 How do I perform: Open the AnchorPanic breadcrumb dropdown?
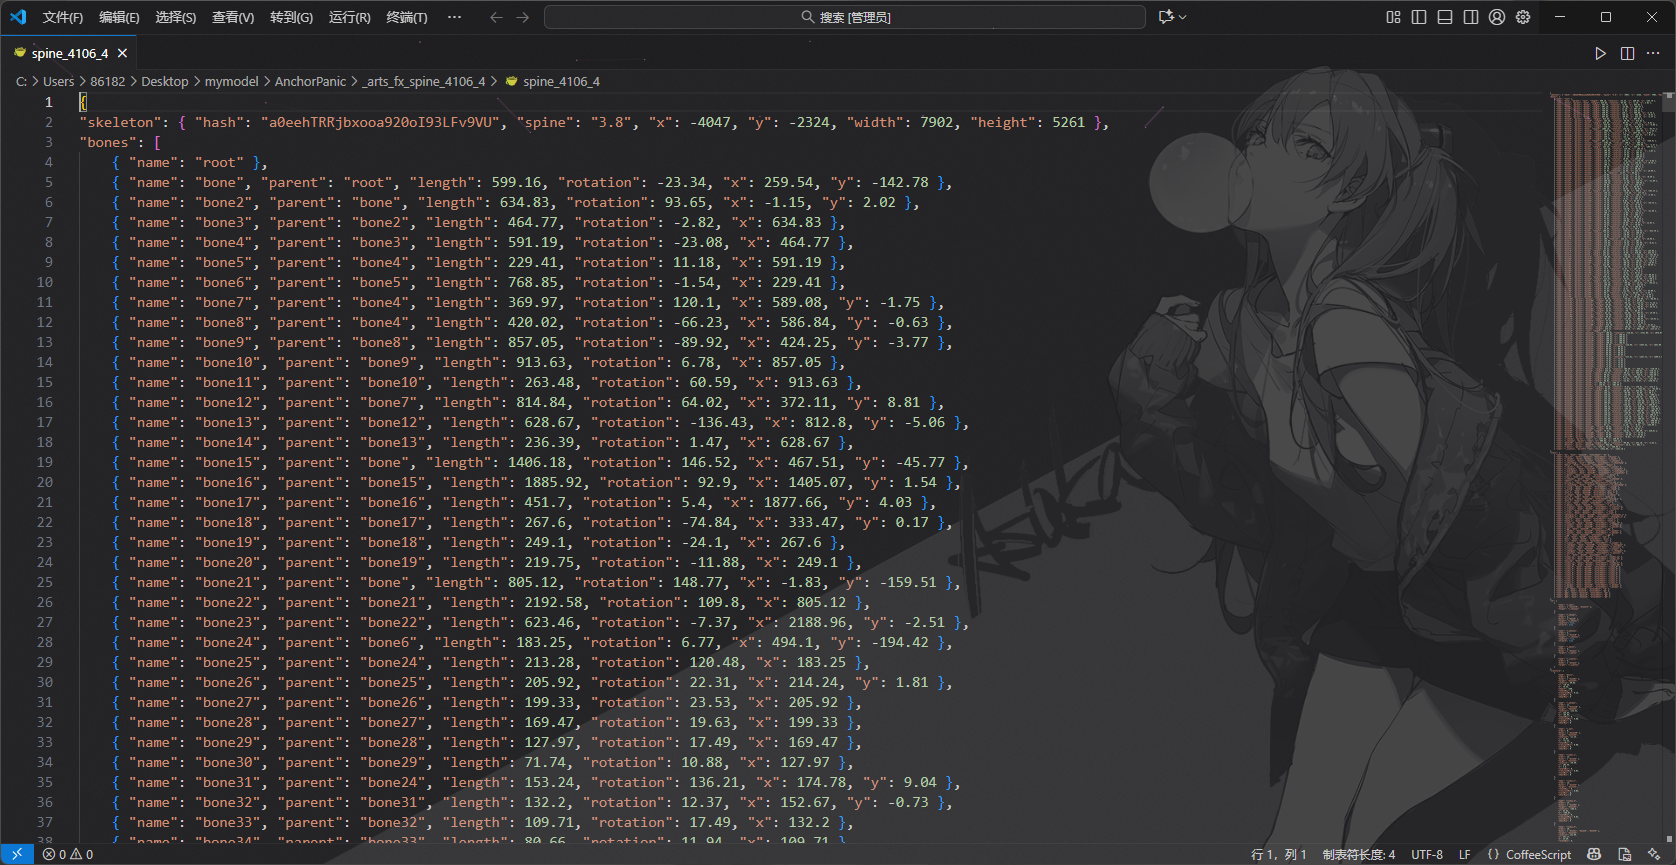tap(310, 82)
